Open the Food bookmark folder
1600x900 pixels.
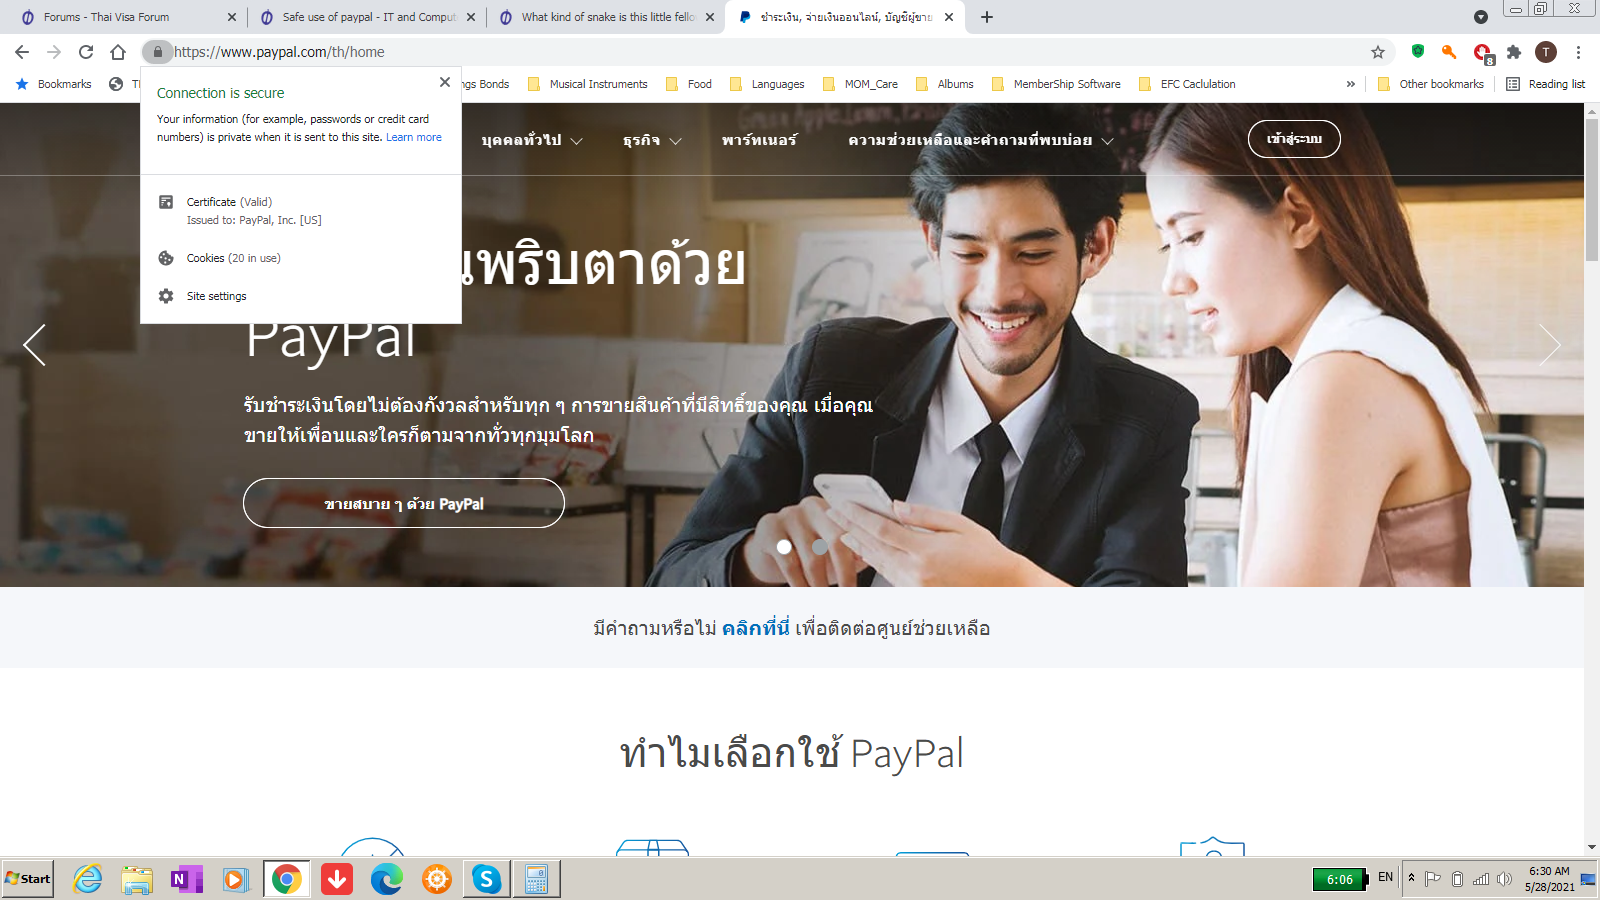(x=689, y=84)
